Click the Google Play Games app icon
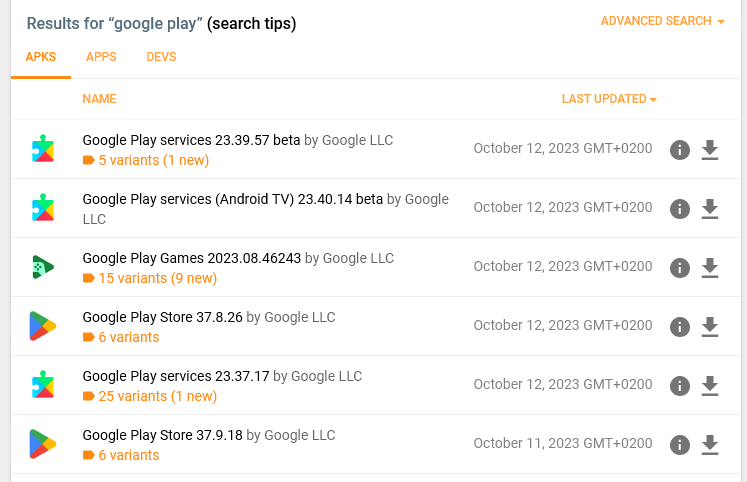This screenshot has height=482, width=747. click(43, 267)
